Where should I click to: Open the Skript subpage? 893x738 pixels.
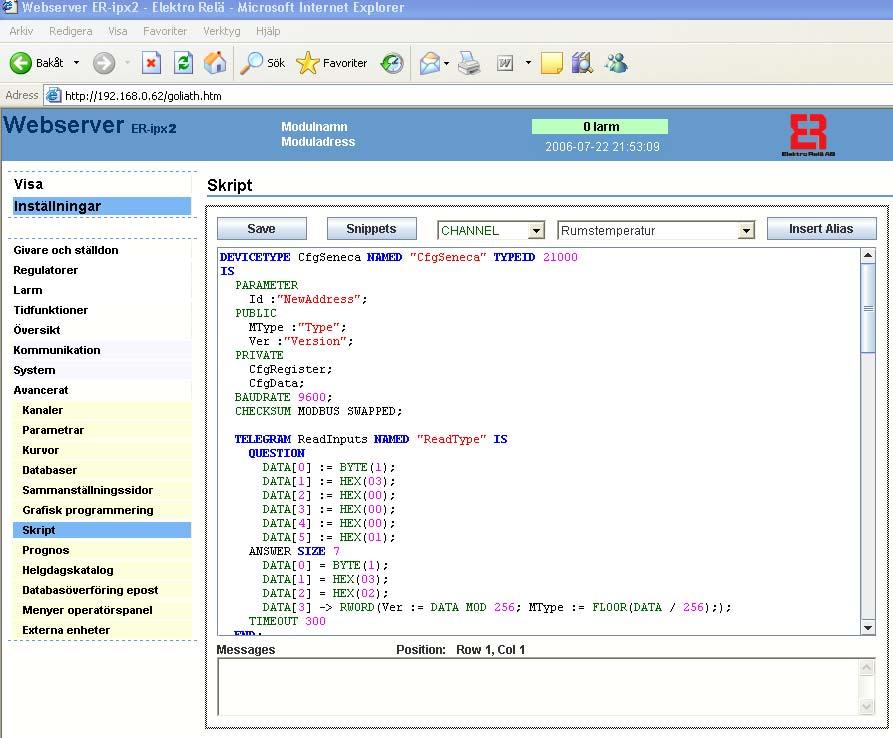[x=102, y=530]
